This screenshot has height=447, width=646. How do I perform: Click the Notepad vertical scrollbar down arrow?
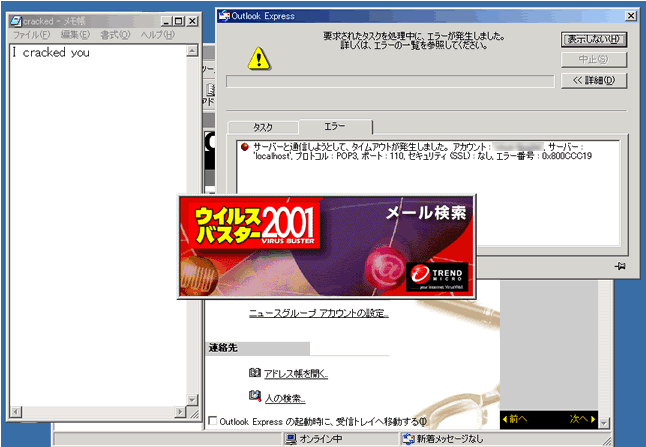[192, 400]
